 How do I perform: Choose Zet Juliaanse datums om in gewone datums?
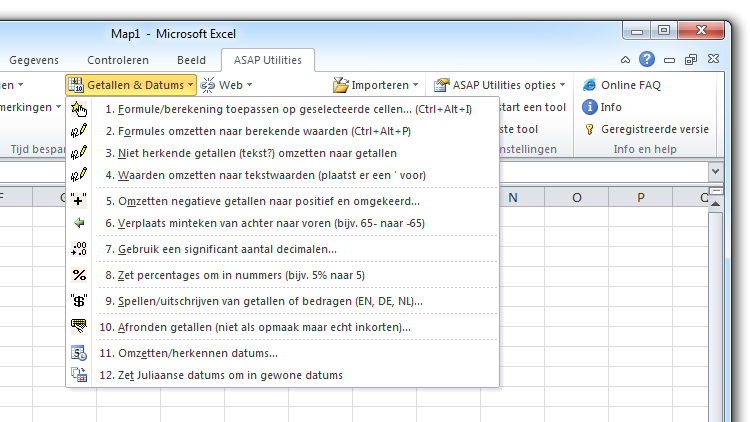tap(283, 375)
